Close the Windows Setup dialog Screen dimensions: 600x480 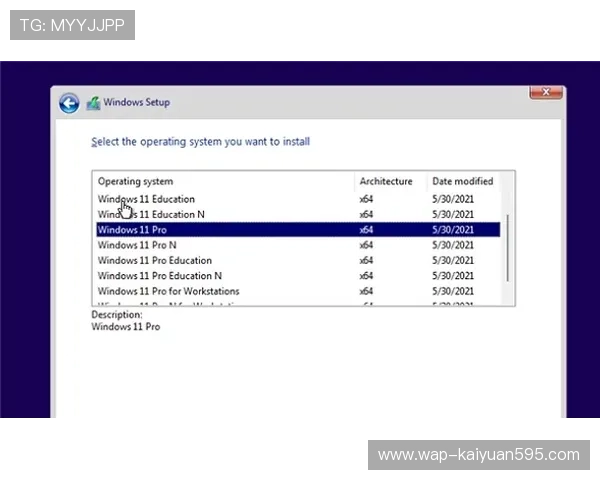click(546, 92)
